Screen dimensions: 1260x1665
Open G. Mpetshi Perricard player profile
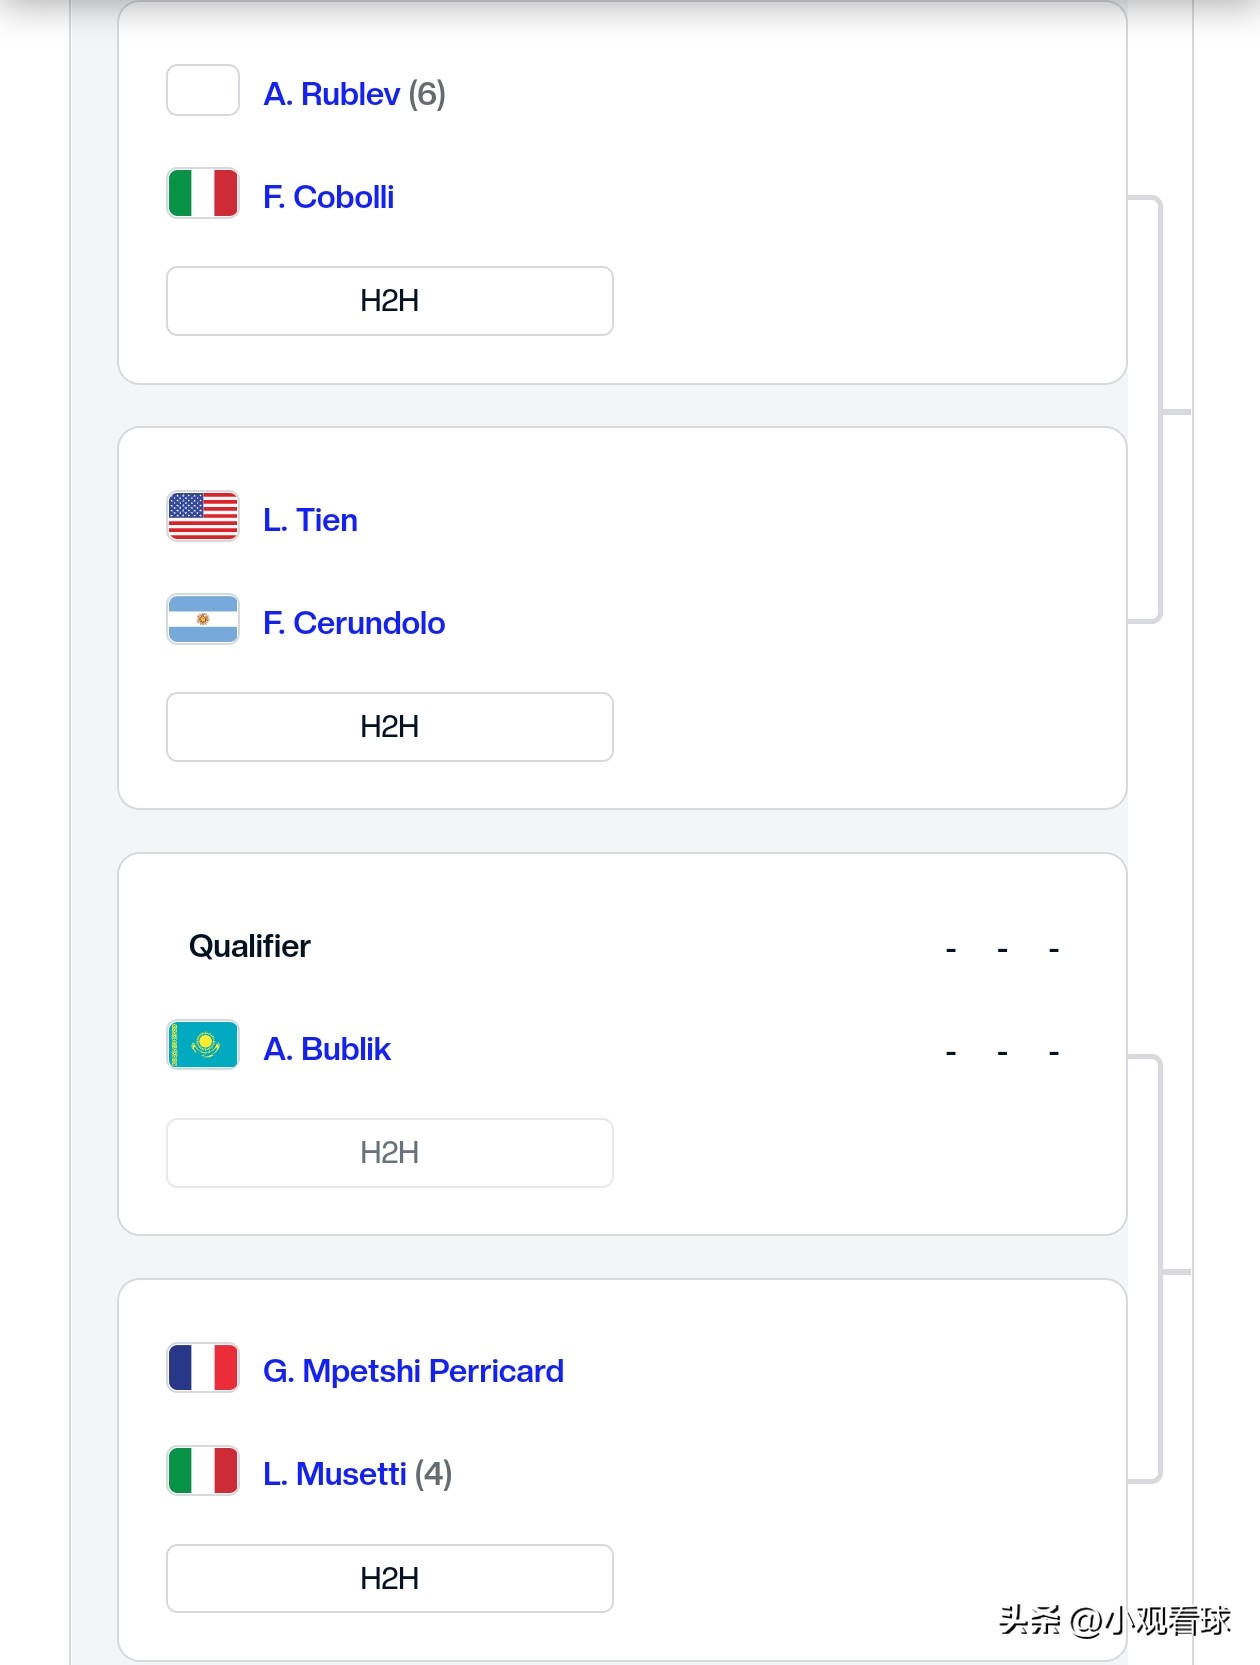[413, 1371]
